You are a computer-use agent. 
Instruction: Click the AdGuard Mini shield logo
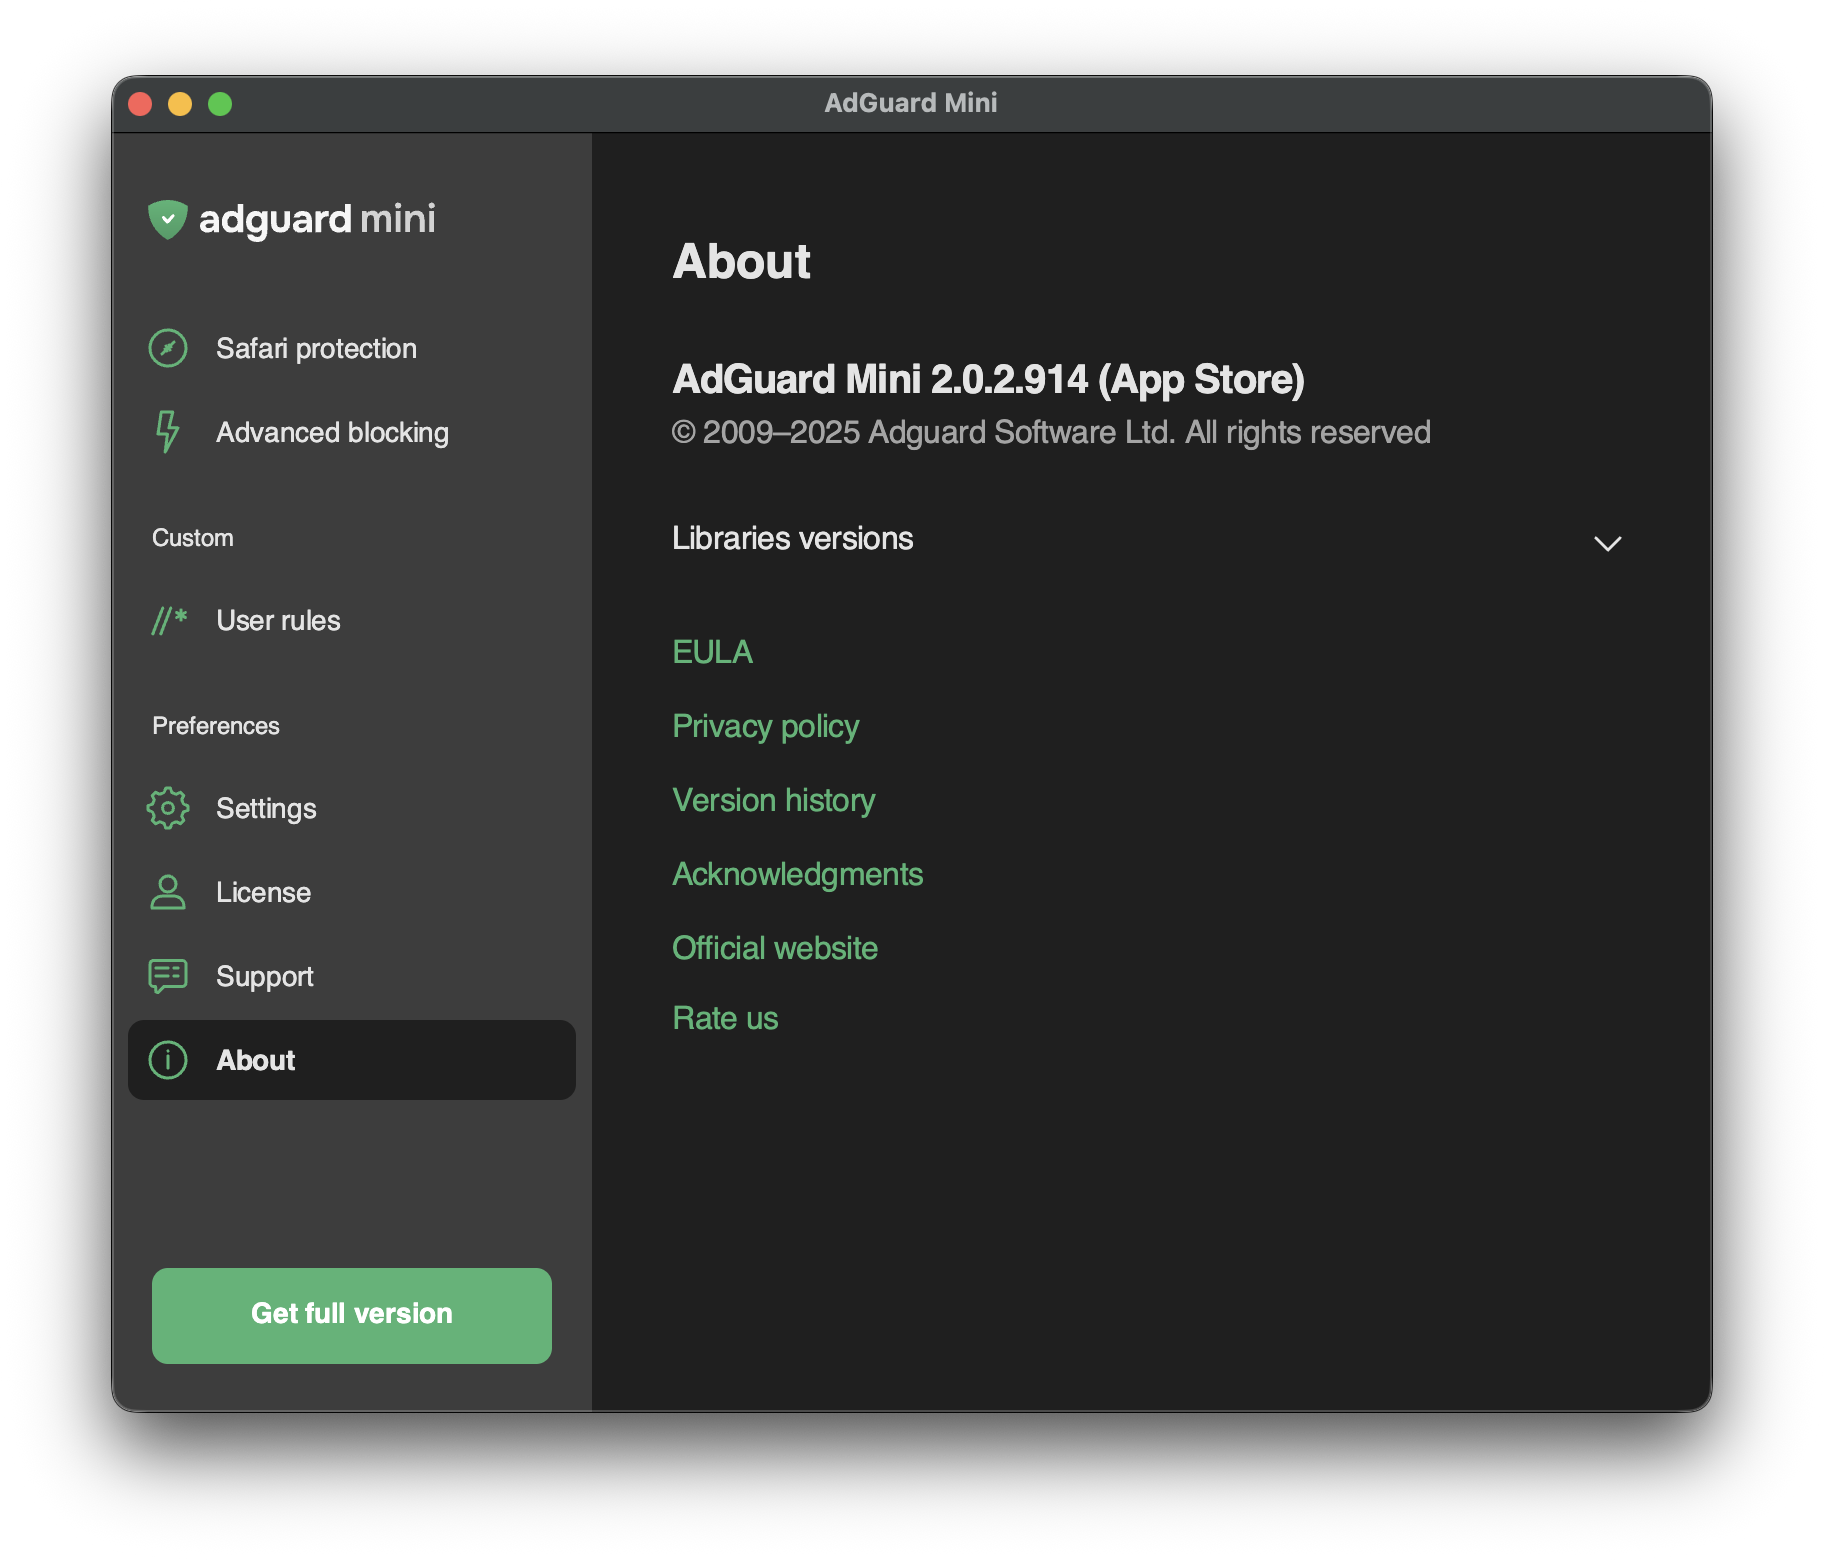click(x=168, y=219)
